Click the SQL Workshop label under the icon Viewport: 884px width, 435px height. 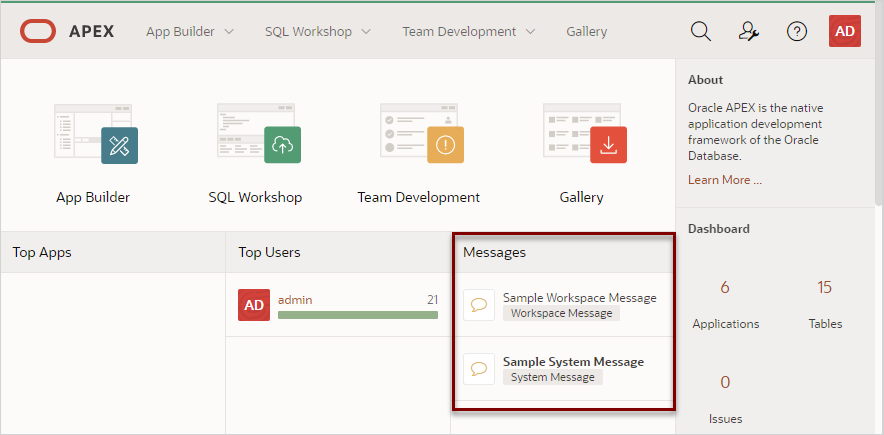pyautogui.click(x=255, y=197)
